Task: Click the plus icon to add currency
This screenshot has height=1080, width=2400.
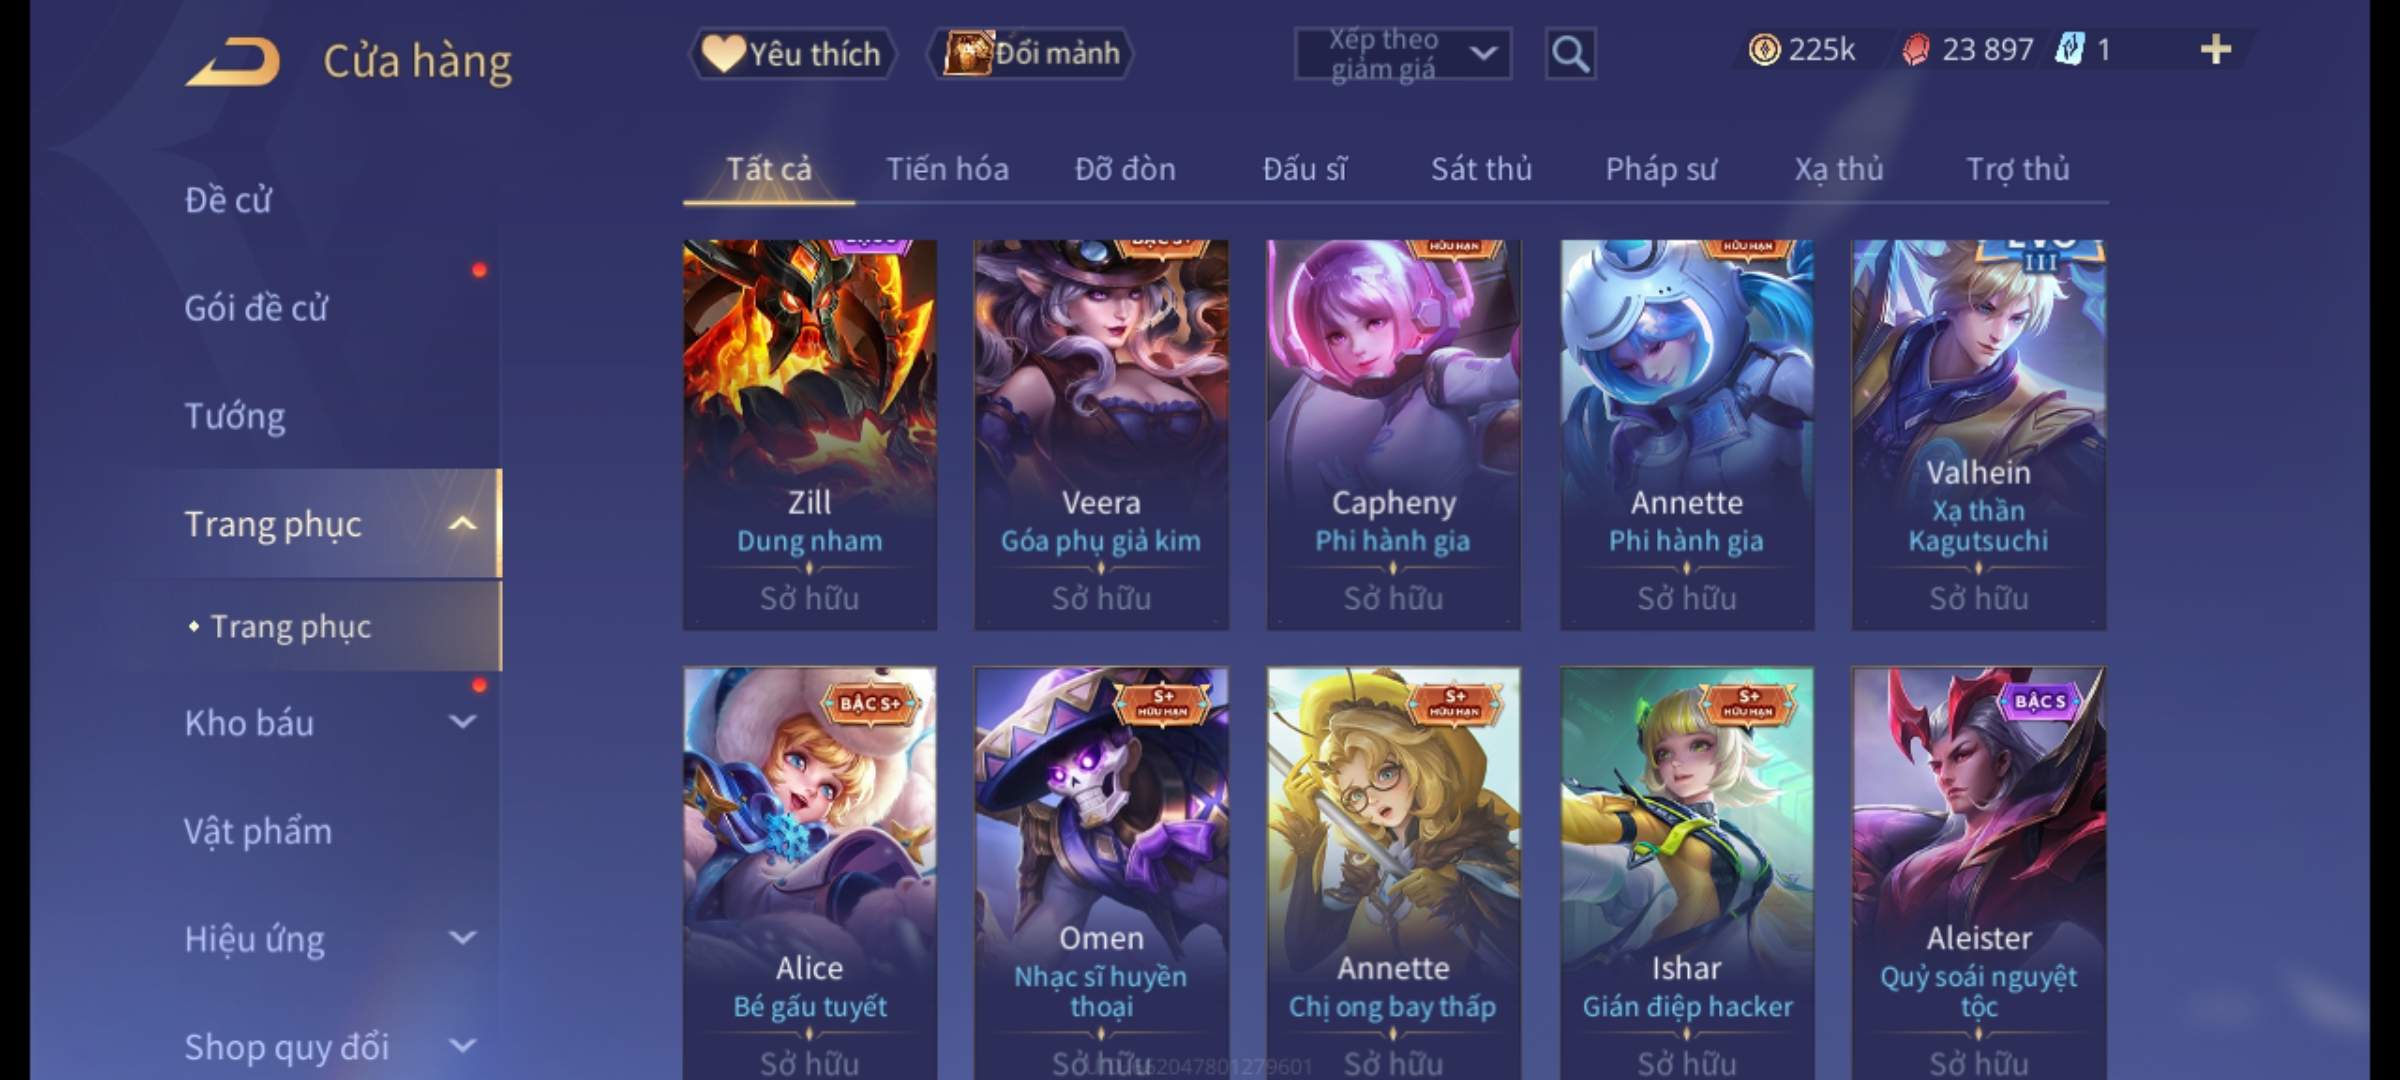Action: [x=2216, y=49]
